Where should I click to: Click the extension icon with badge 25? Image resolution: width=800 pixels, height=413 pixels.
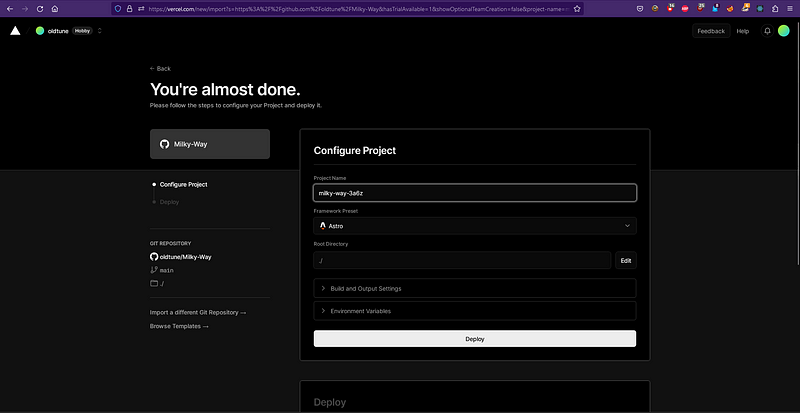[x=700, y=8]
